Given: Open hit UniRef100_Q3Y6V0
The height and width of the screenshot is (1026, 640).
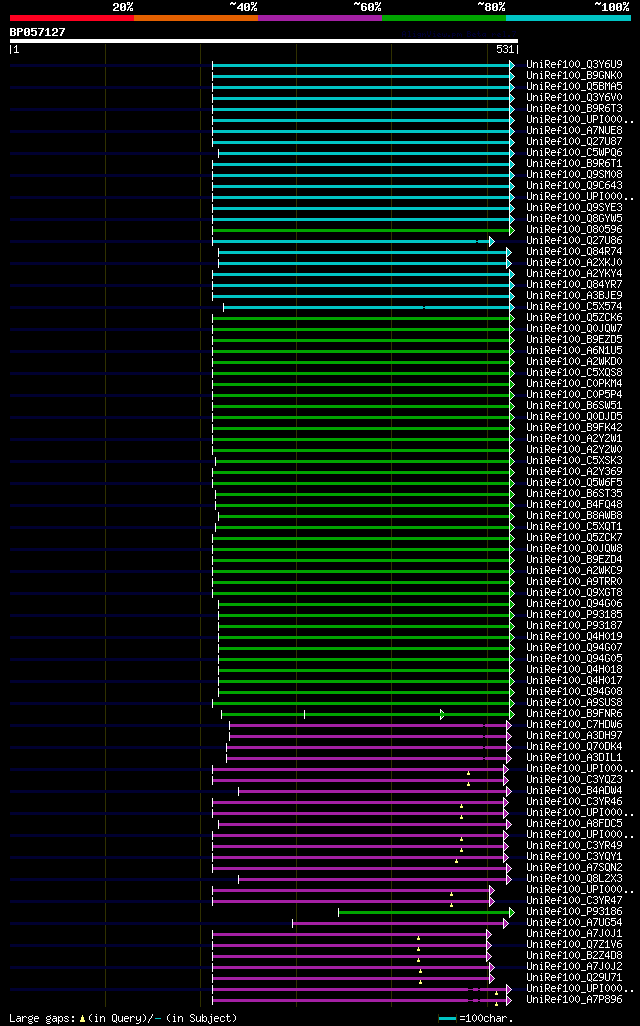Looking at the screenshot, I should click(575, 98).
